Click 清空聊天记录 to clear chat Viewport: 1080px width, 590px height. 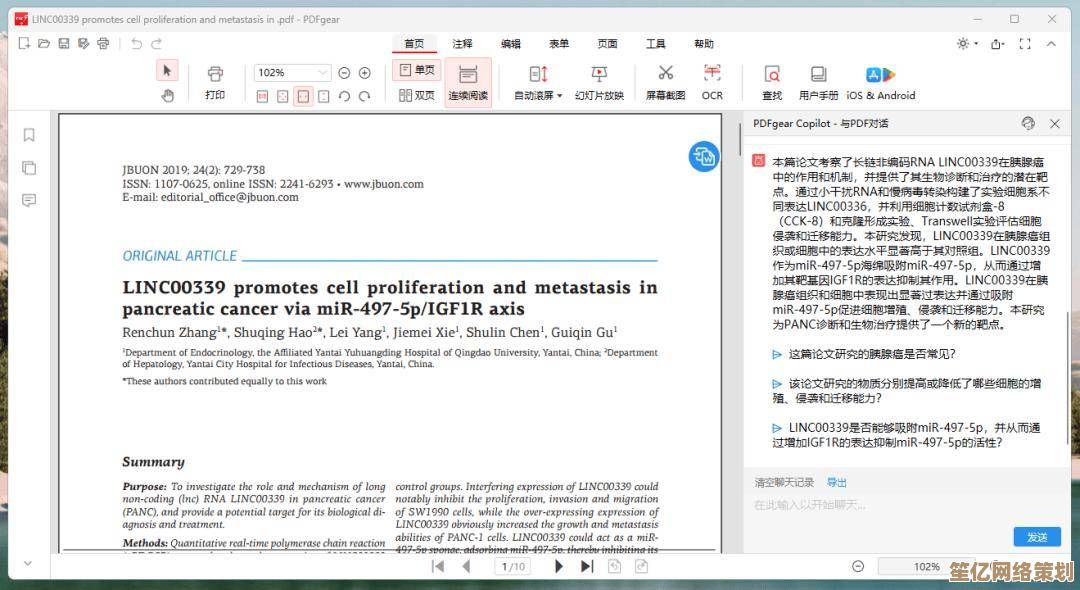(785, 483)
